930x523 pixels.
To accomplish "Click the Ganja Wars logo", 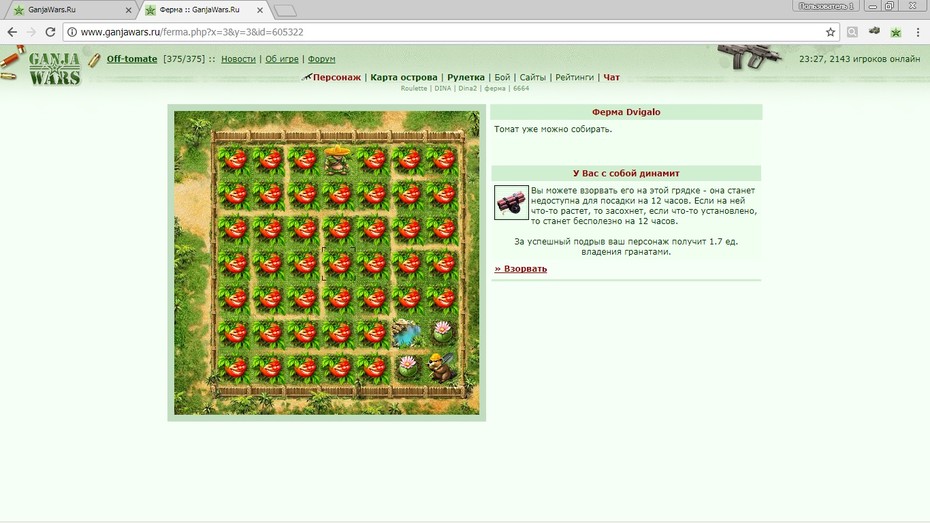I will [54, 67].
